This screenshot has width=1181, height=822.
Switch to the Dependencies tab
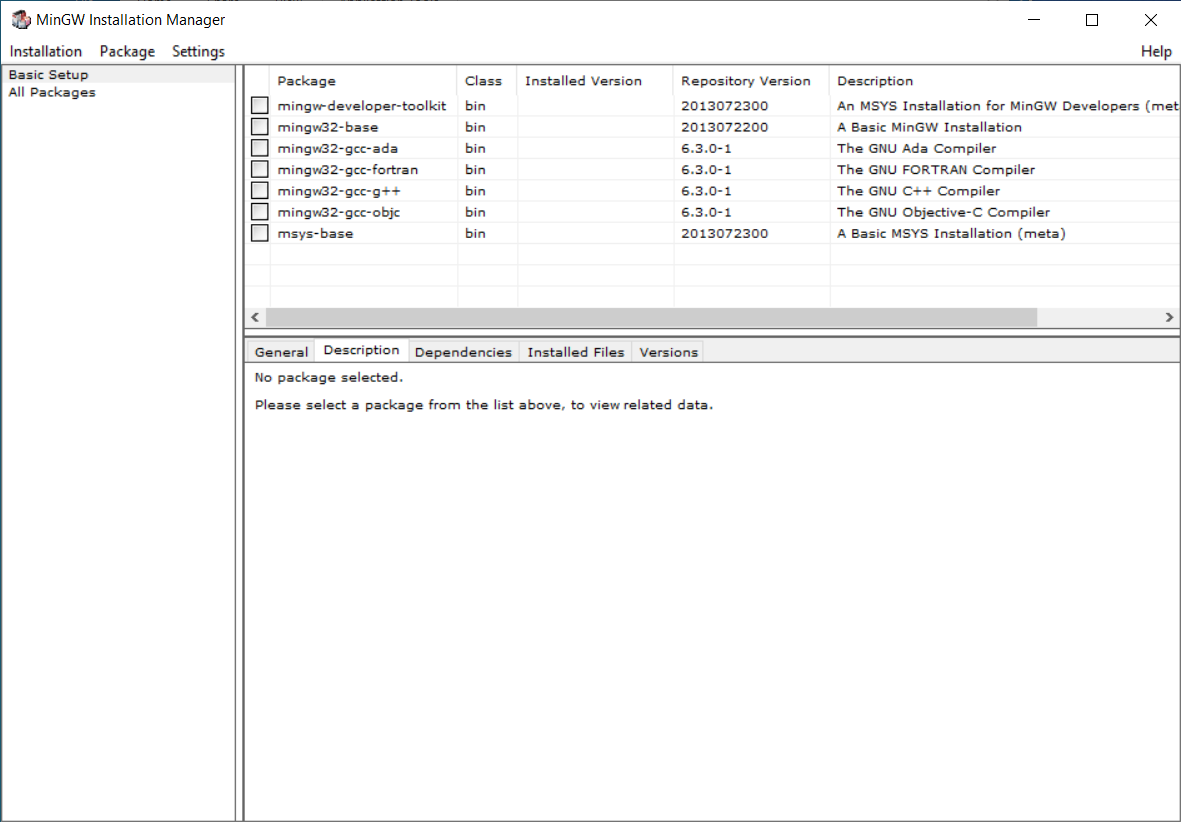pyautogui.click(x=463, y=352)
